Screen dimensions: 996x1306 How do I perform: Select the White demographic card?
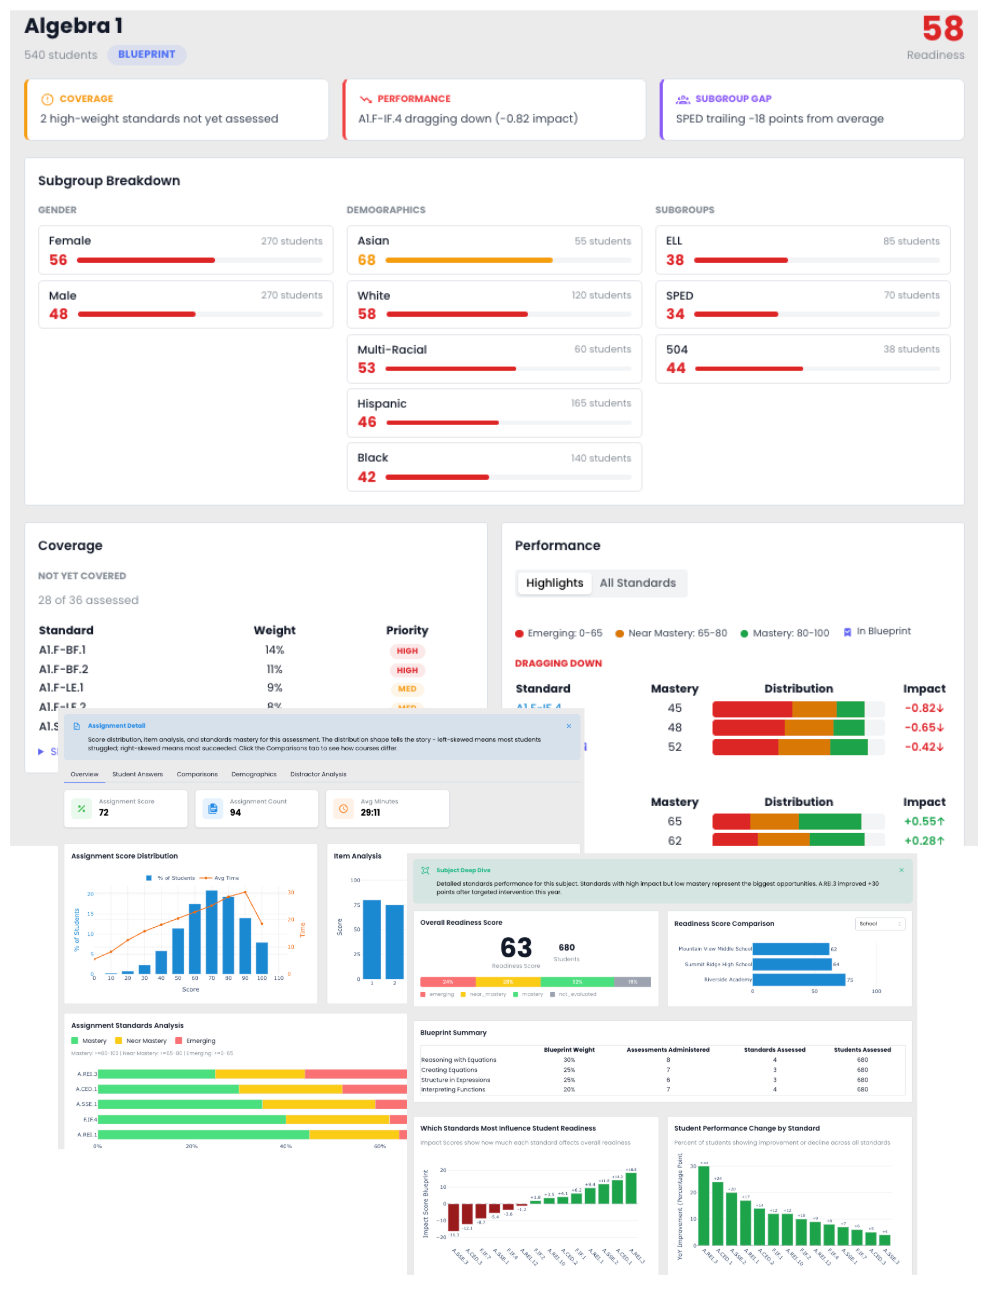coord(494,304)
